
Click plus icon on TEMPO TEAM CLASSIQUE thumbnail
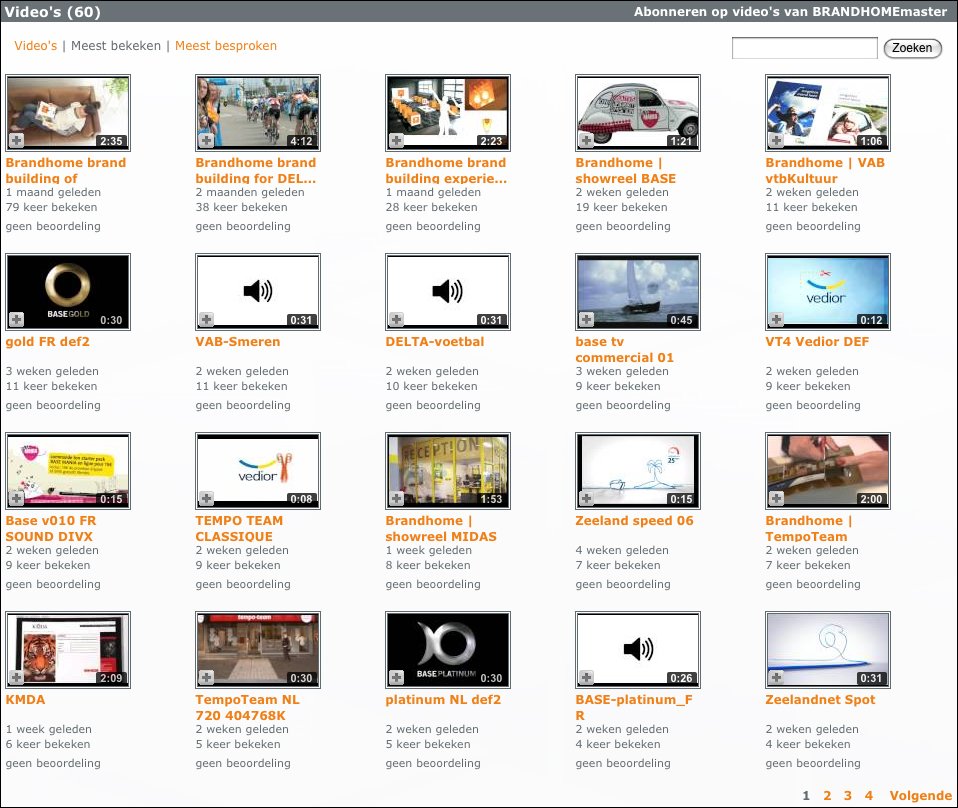coord(207,499)
